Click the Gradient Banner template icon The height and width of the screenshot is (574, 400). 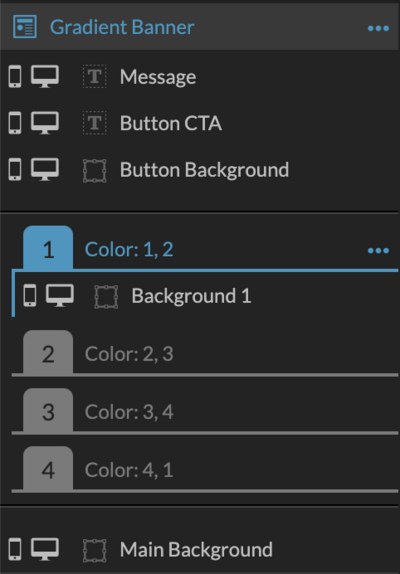coord(25,27)
